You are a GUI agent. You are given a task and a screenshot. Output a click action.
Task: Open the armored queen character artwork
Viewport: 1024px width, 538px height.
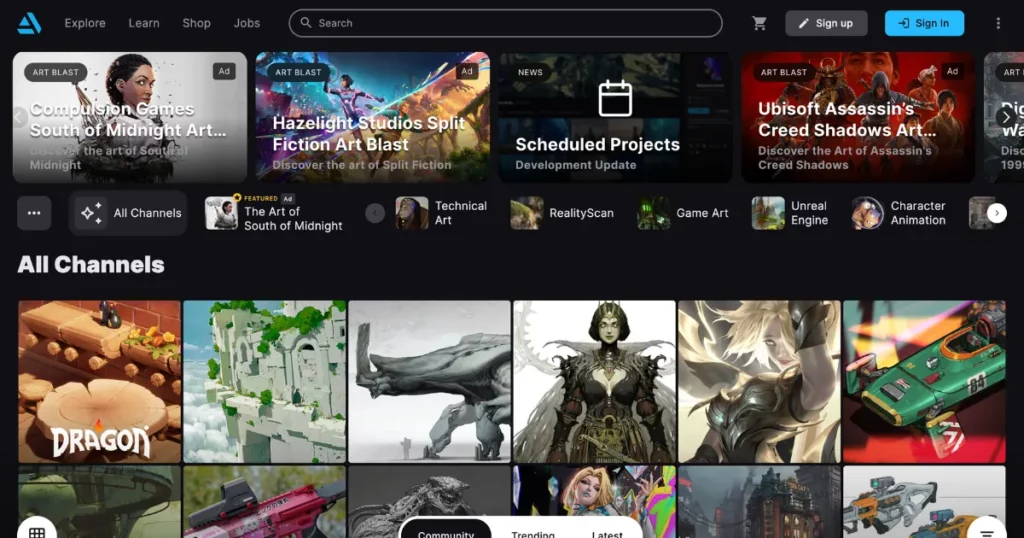[594, 381]
